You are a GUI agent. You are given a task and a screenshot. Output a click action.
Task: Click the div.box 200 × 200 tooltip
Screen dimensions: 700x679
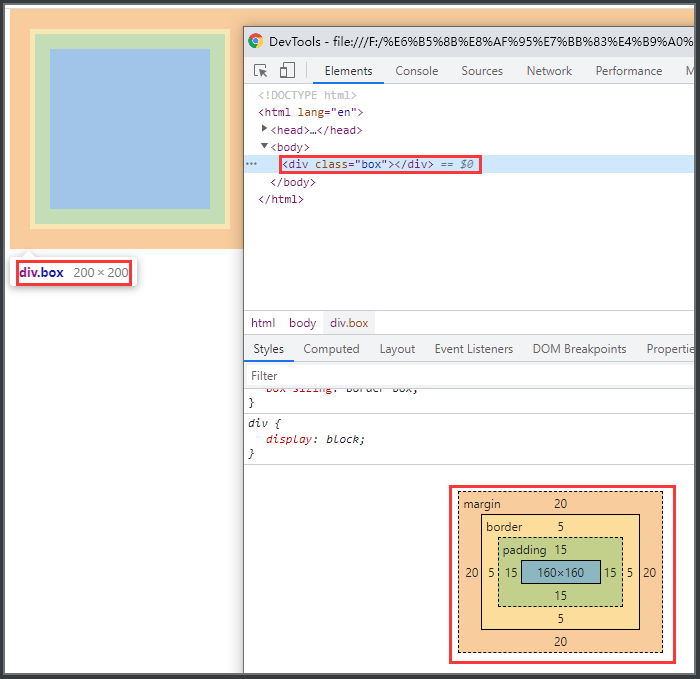74,272
